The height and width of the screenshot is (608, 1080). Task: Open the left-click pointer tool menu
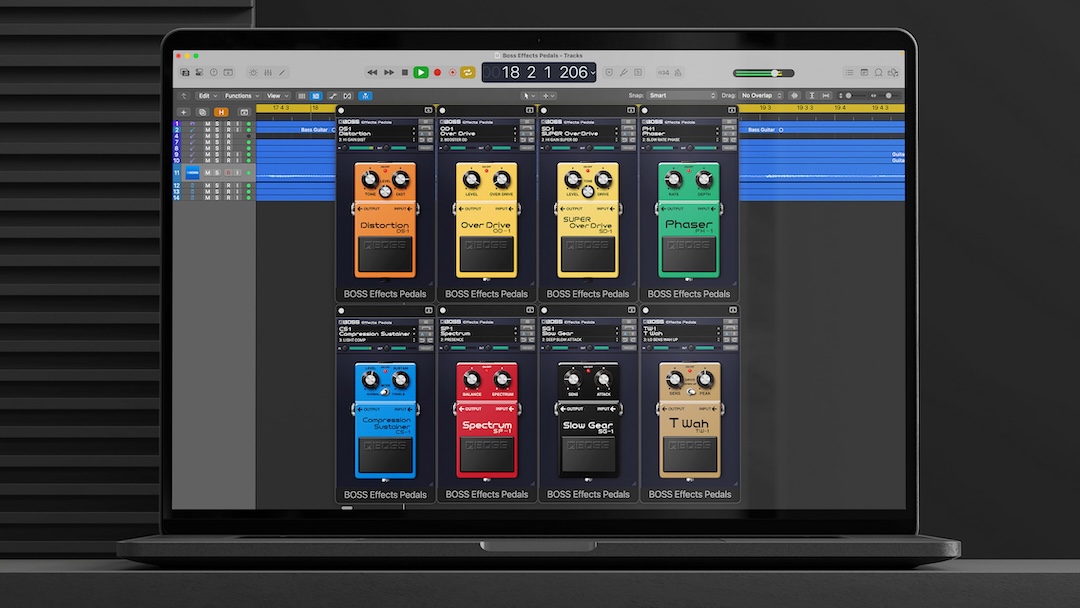point(528,96)
